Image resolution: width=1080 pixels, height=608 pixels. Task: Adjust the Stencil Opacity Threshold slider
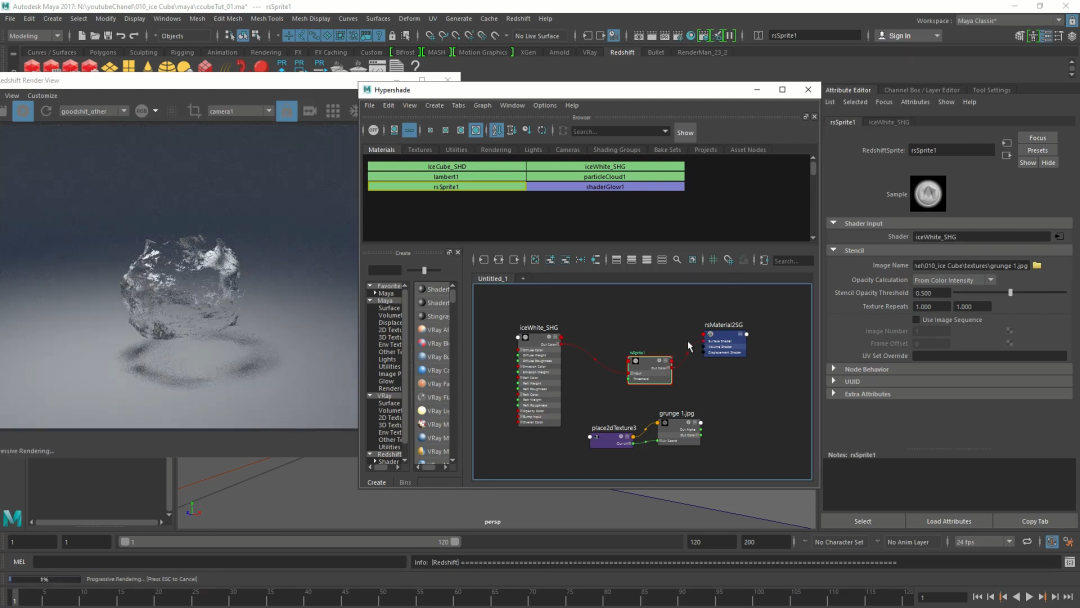[1010, 293]
